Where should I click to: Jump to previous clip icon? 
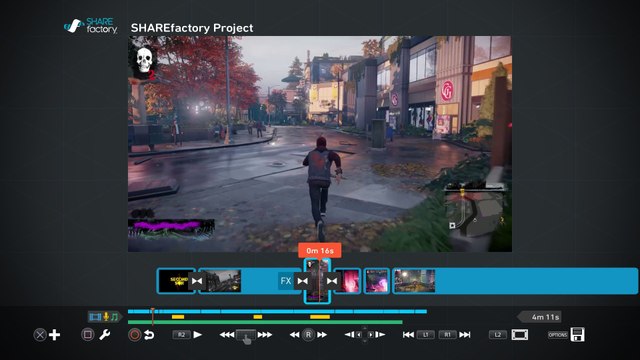point(408,335)
